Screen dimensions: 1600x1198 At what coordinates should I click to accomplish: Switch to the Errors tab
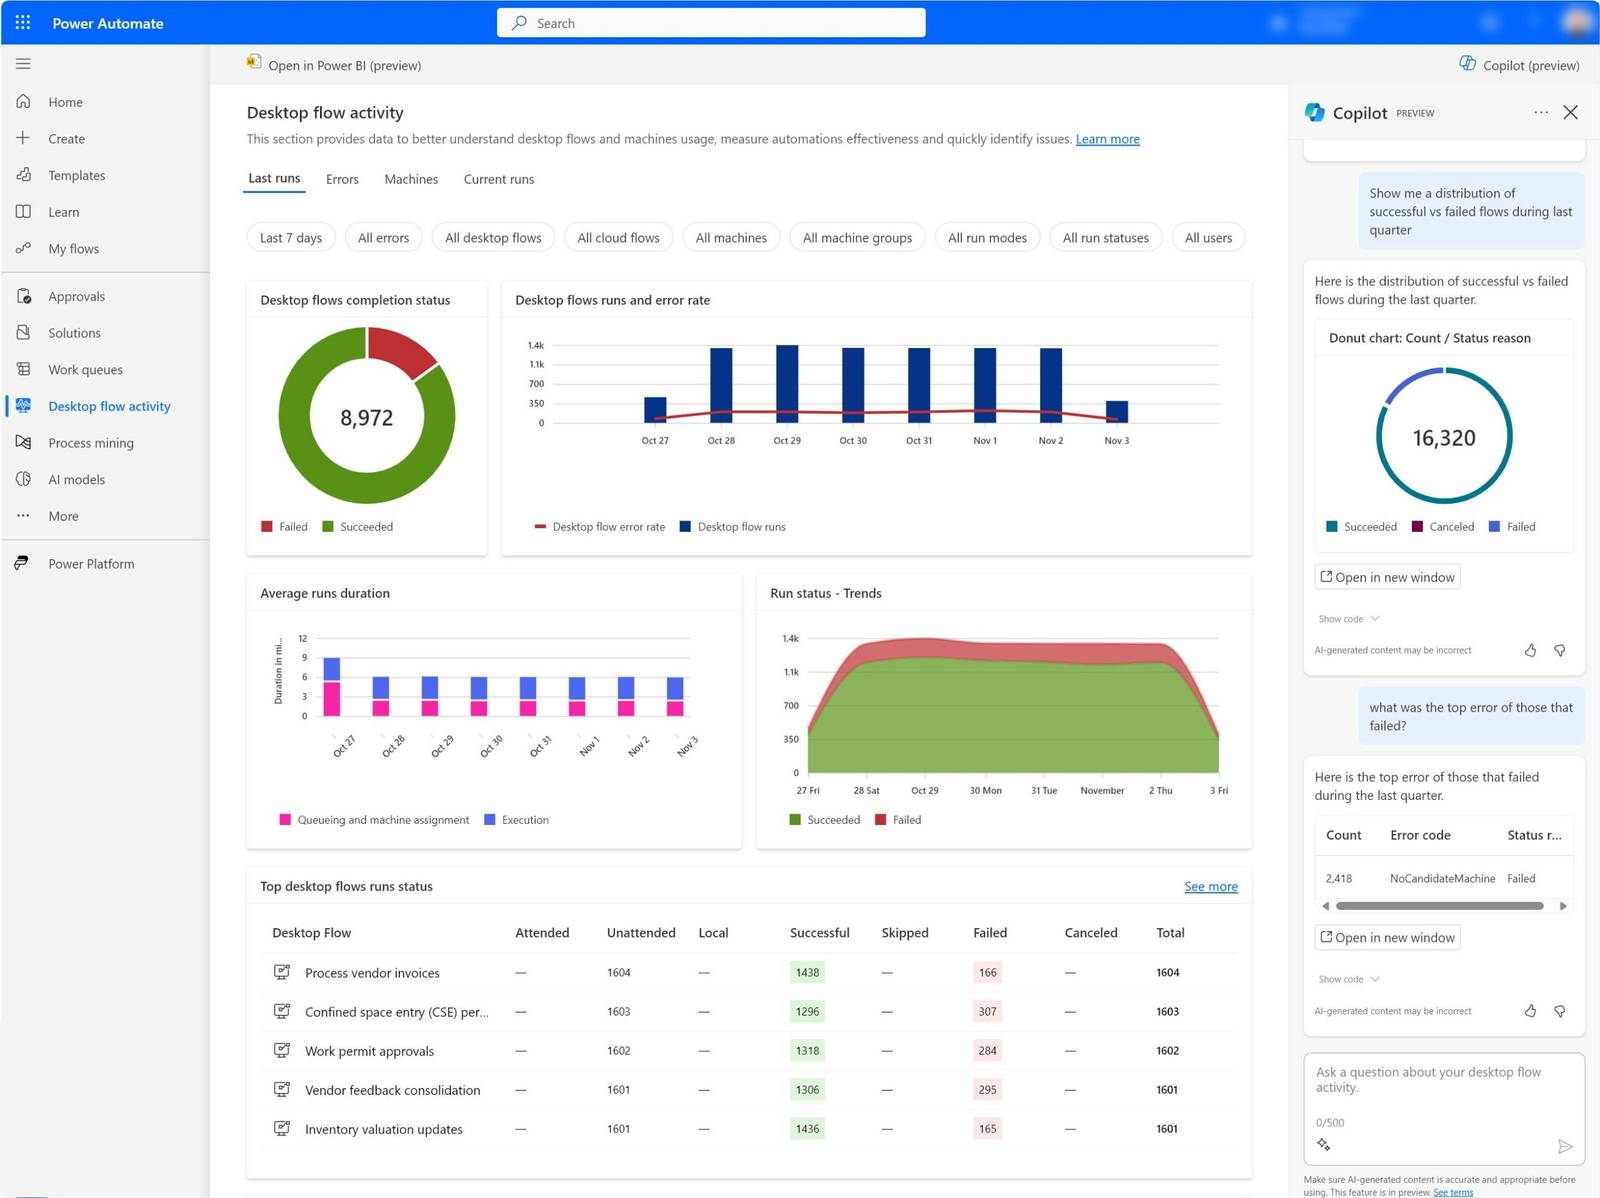[342, 179]
